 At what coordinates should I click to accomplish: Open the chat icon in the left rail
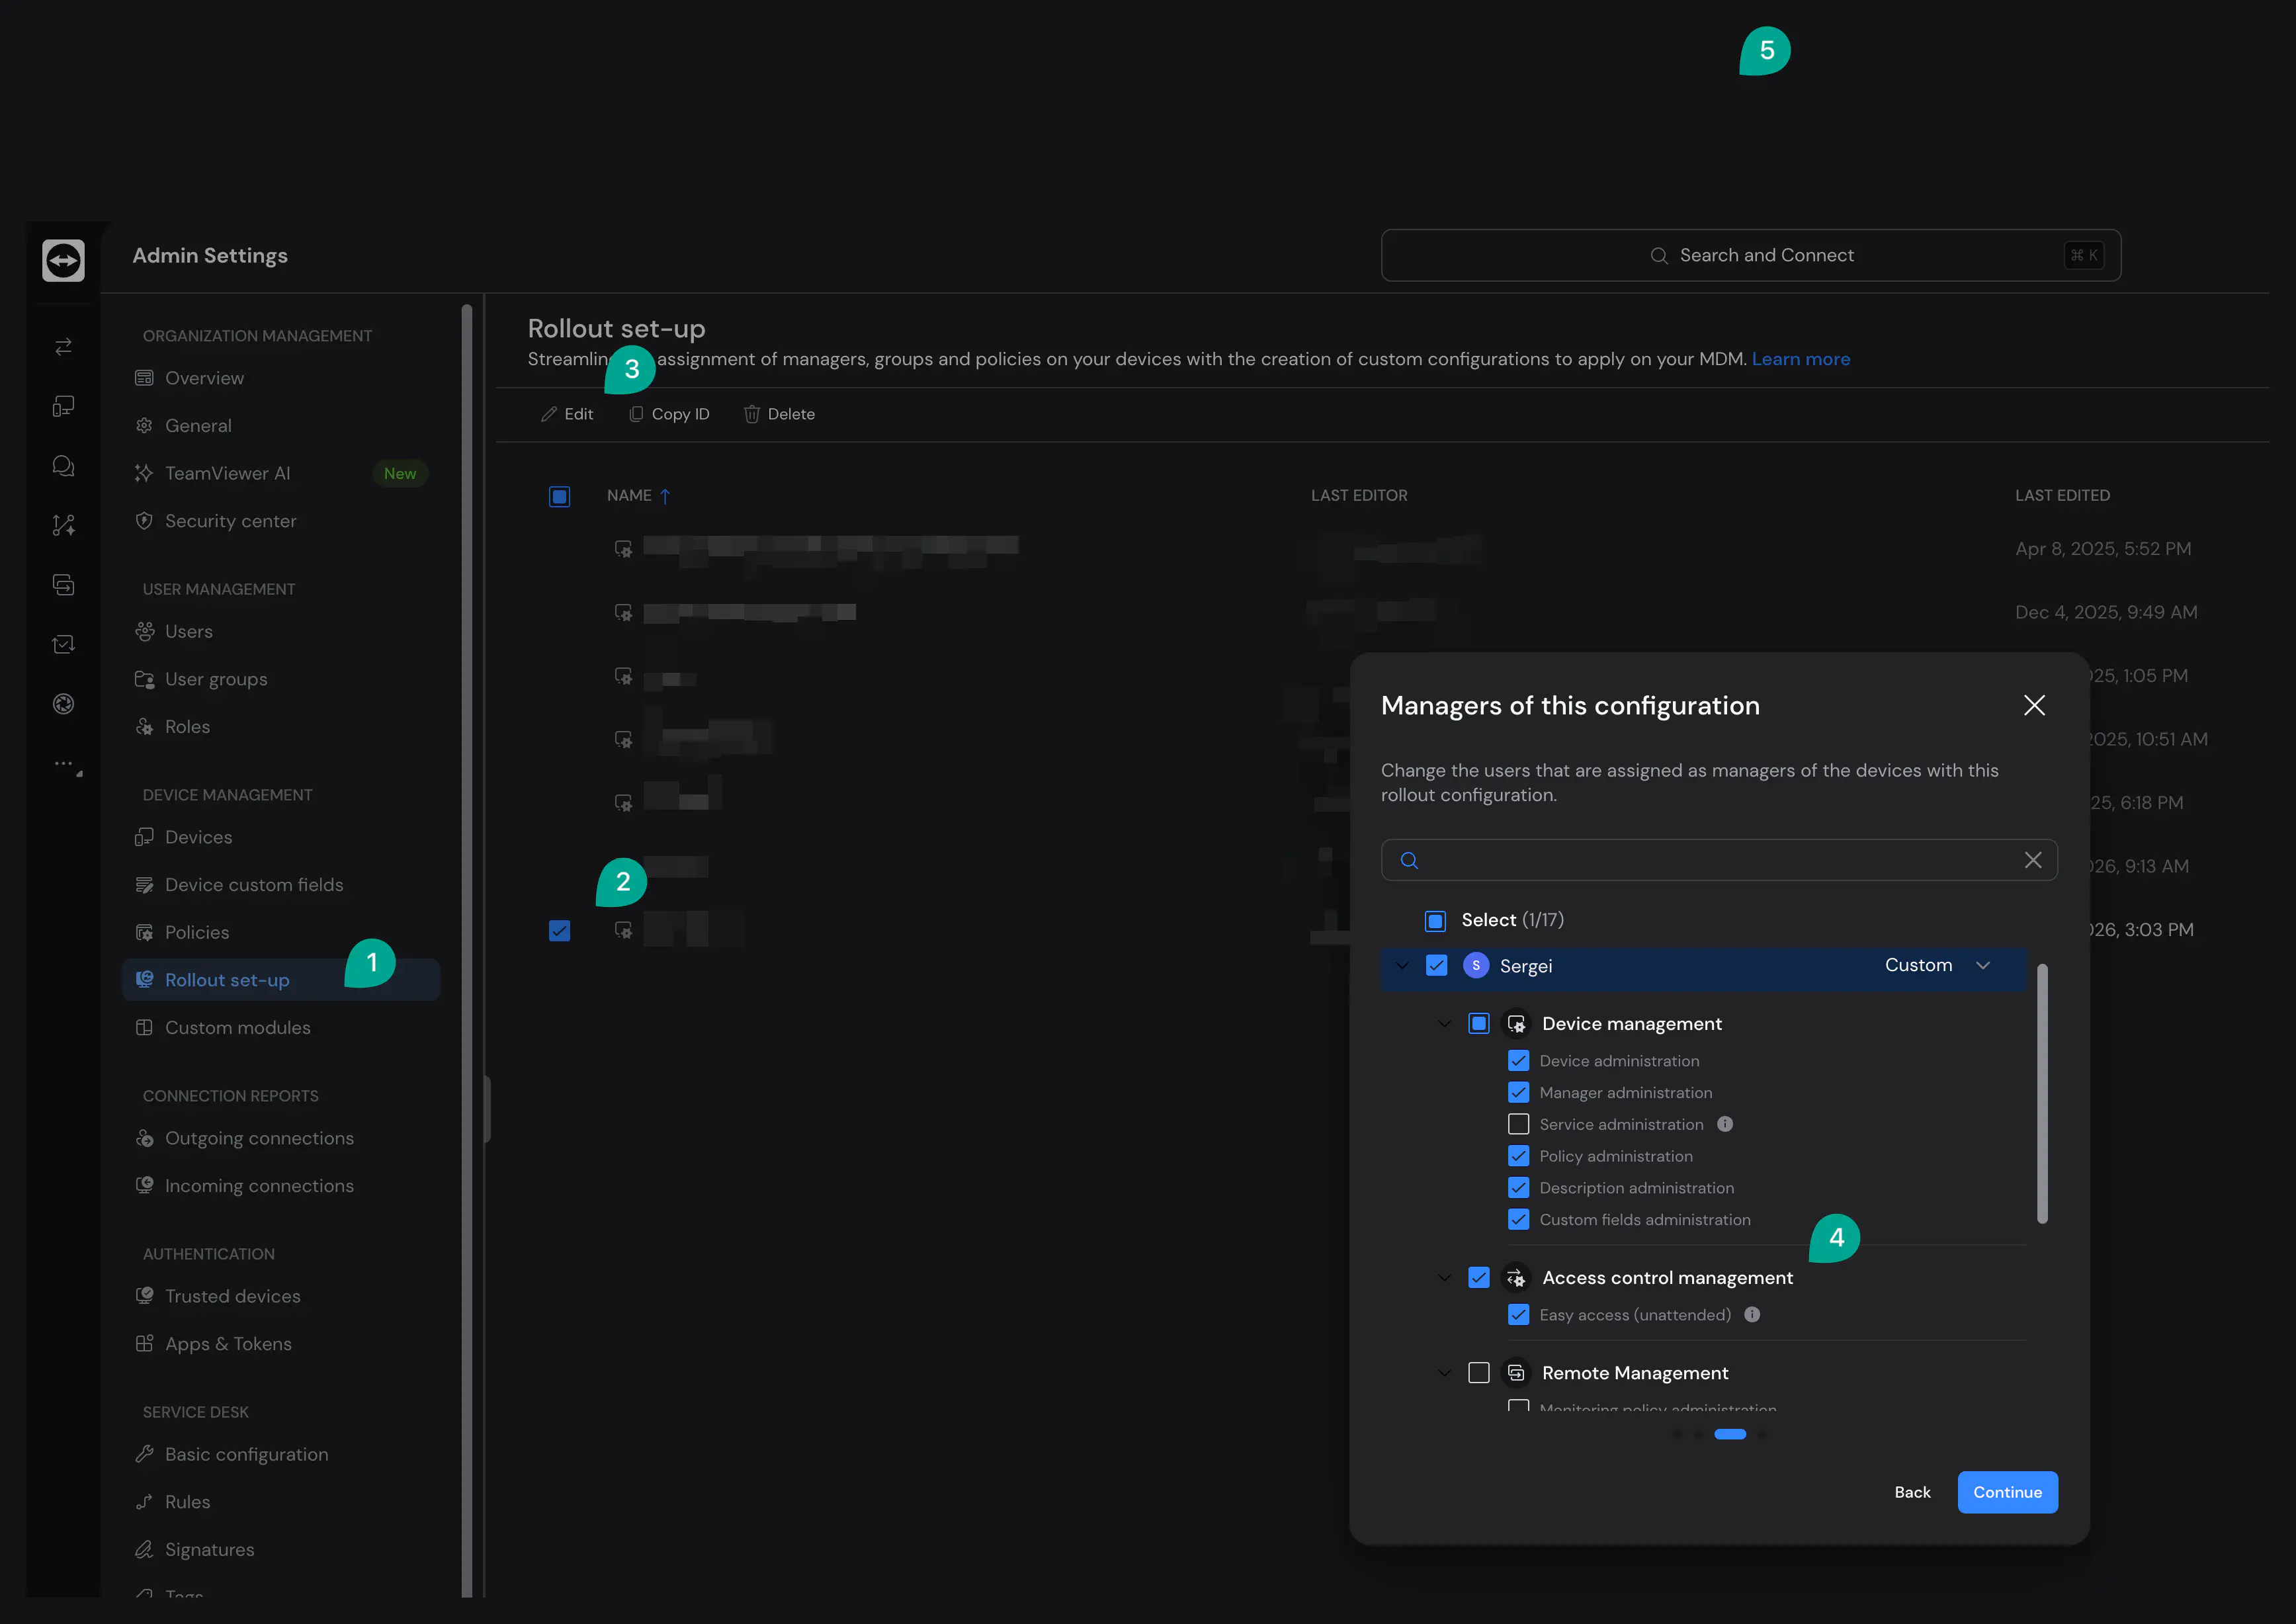pyautogui.click(x=63, y=466)
